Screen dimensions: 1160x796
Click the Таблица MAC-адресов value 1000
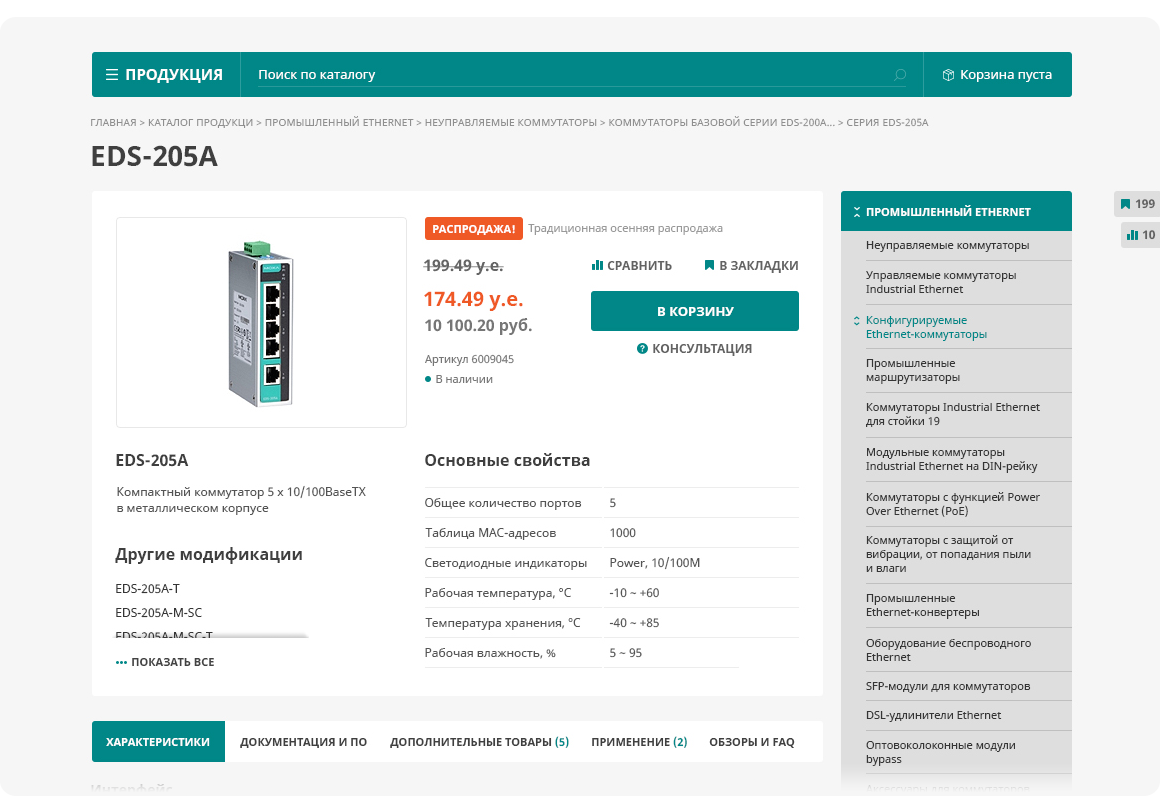click(622, 533)
